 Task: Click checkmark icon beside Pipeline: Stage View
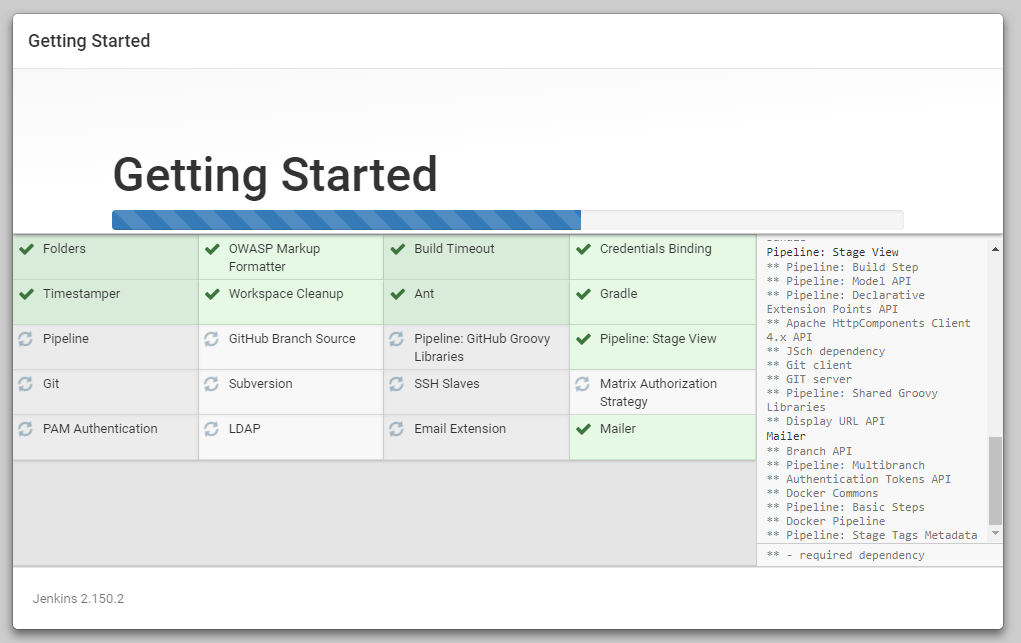coord(583,339)
